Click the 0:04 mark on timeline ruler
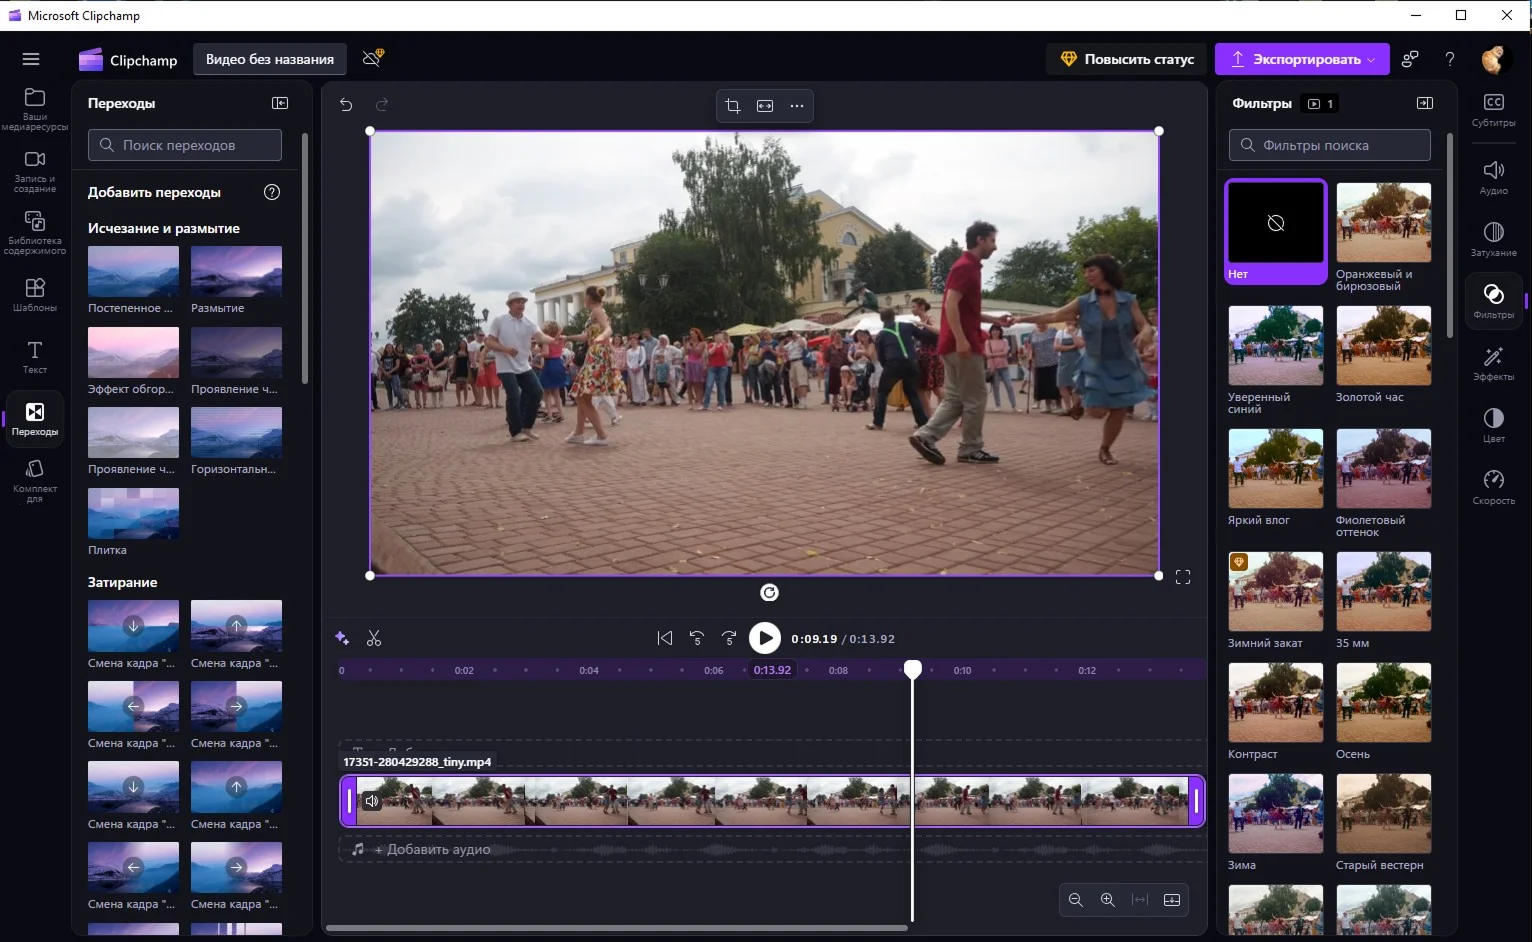This screenshot has width=1532, height=942. coord(589,670)
